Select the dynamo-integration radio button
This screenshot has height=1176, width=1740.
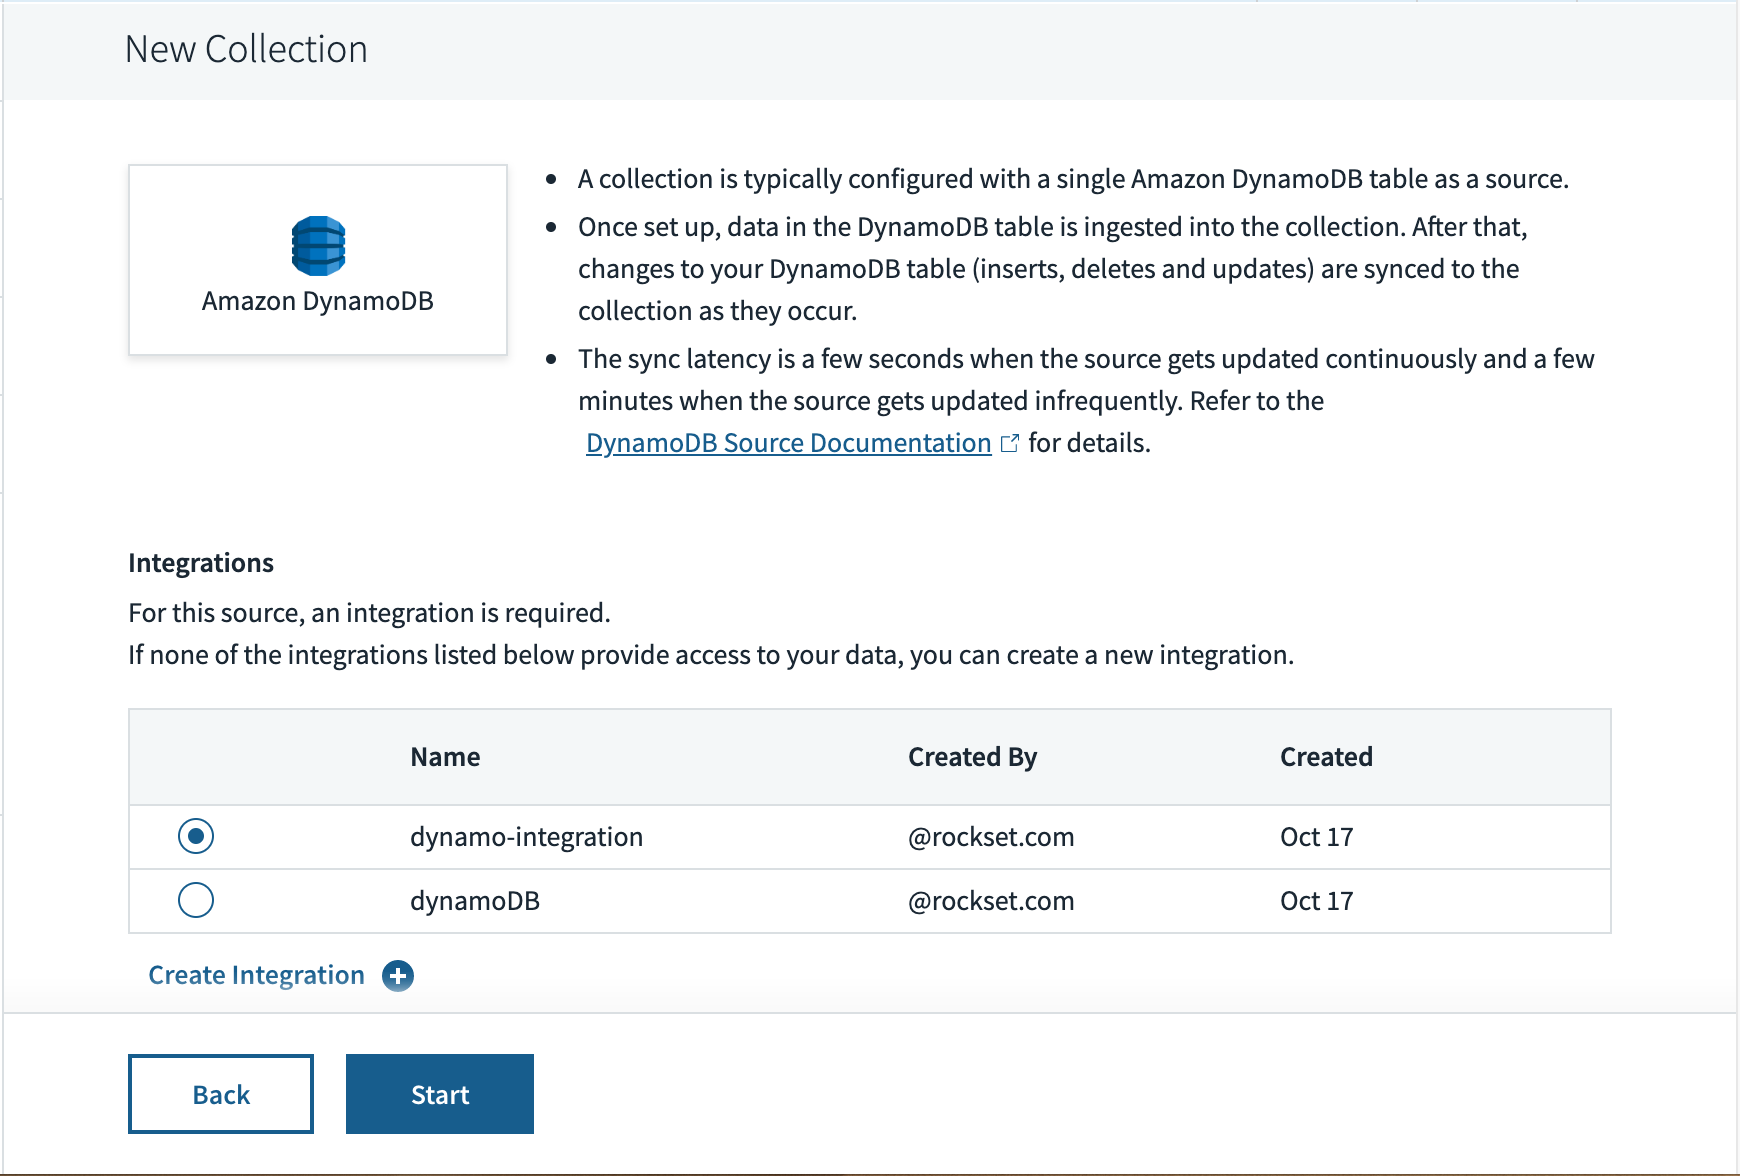(196, 836)
